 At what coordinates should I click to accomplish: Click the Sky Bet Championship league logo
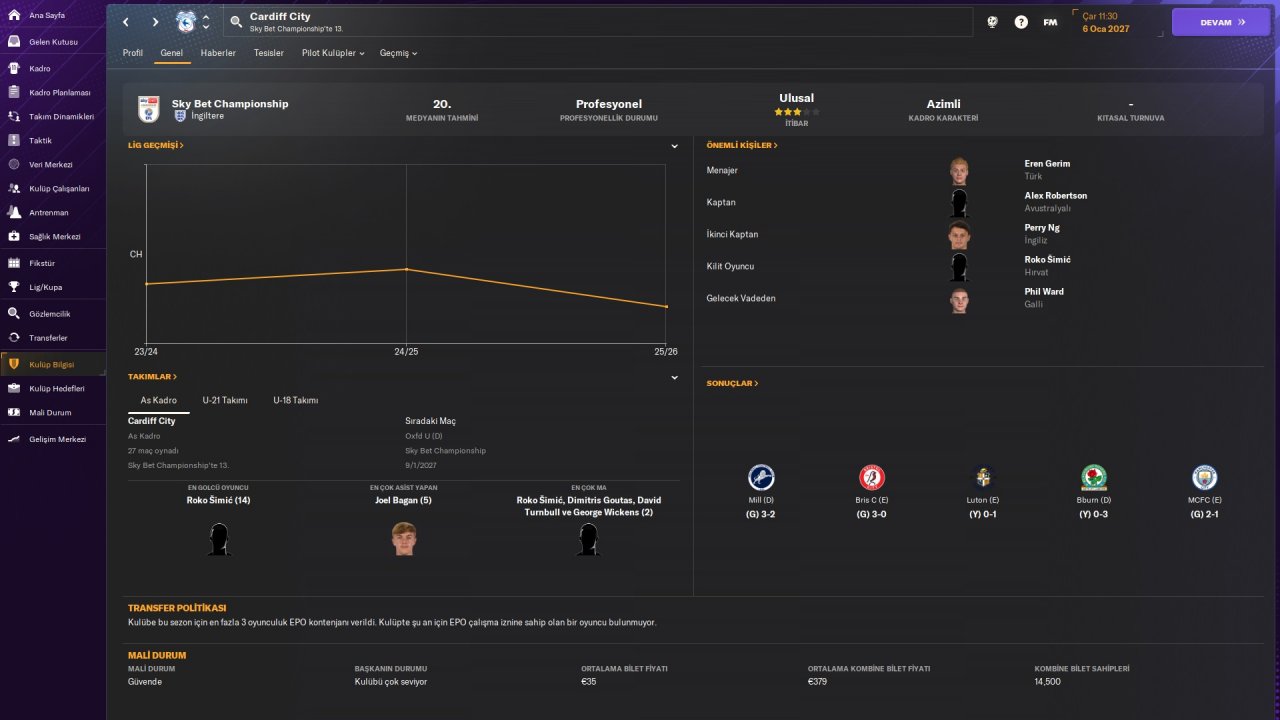click(x=149, y=109)
